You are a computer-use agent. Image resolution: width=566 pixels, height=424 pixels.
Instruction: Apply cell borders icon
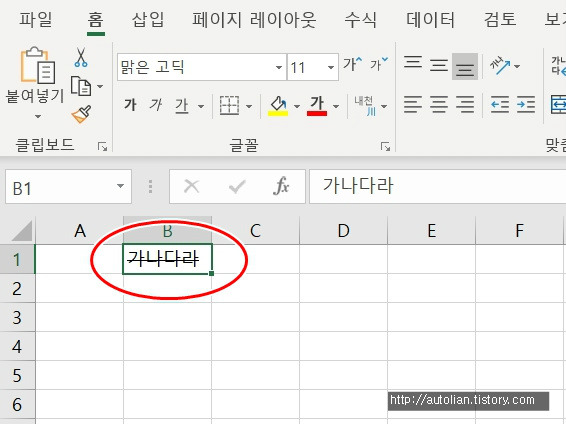coord(230,106)
